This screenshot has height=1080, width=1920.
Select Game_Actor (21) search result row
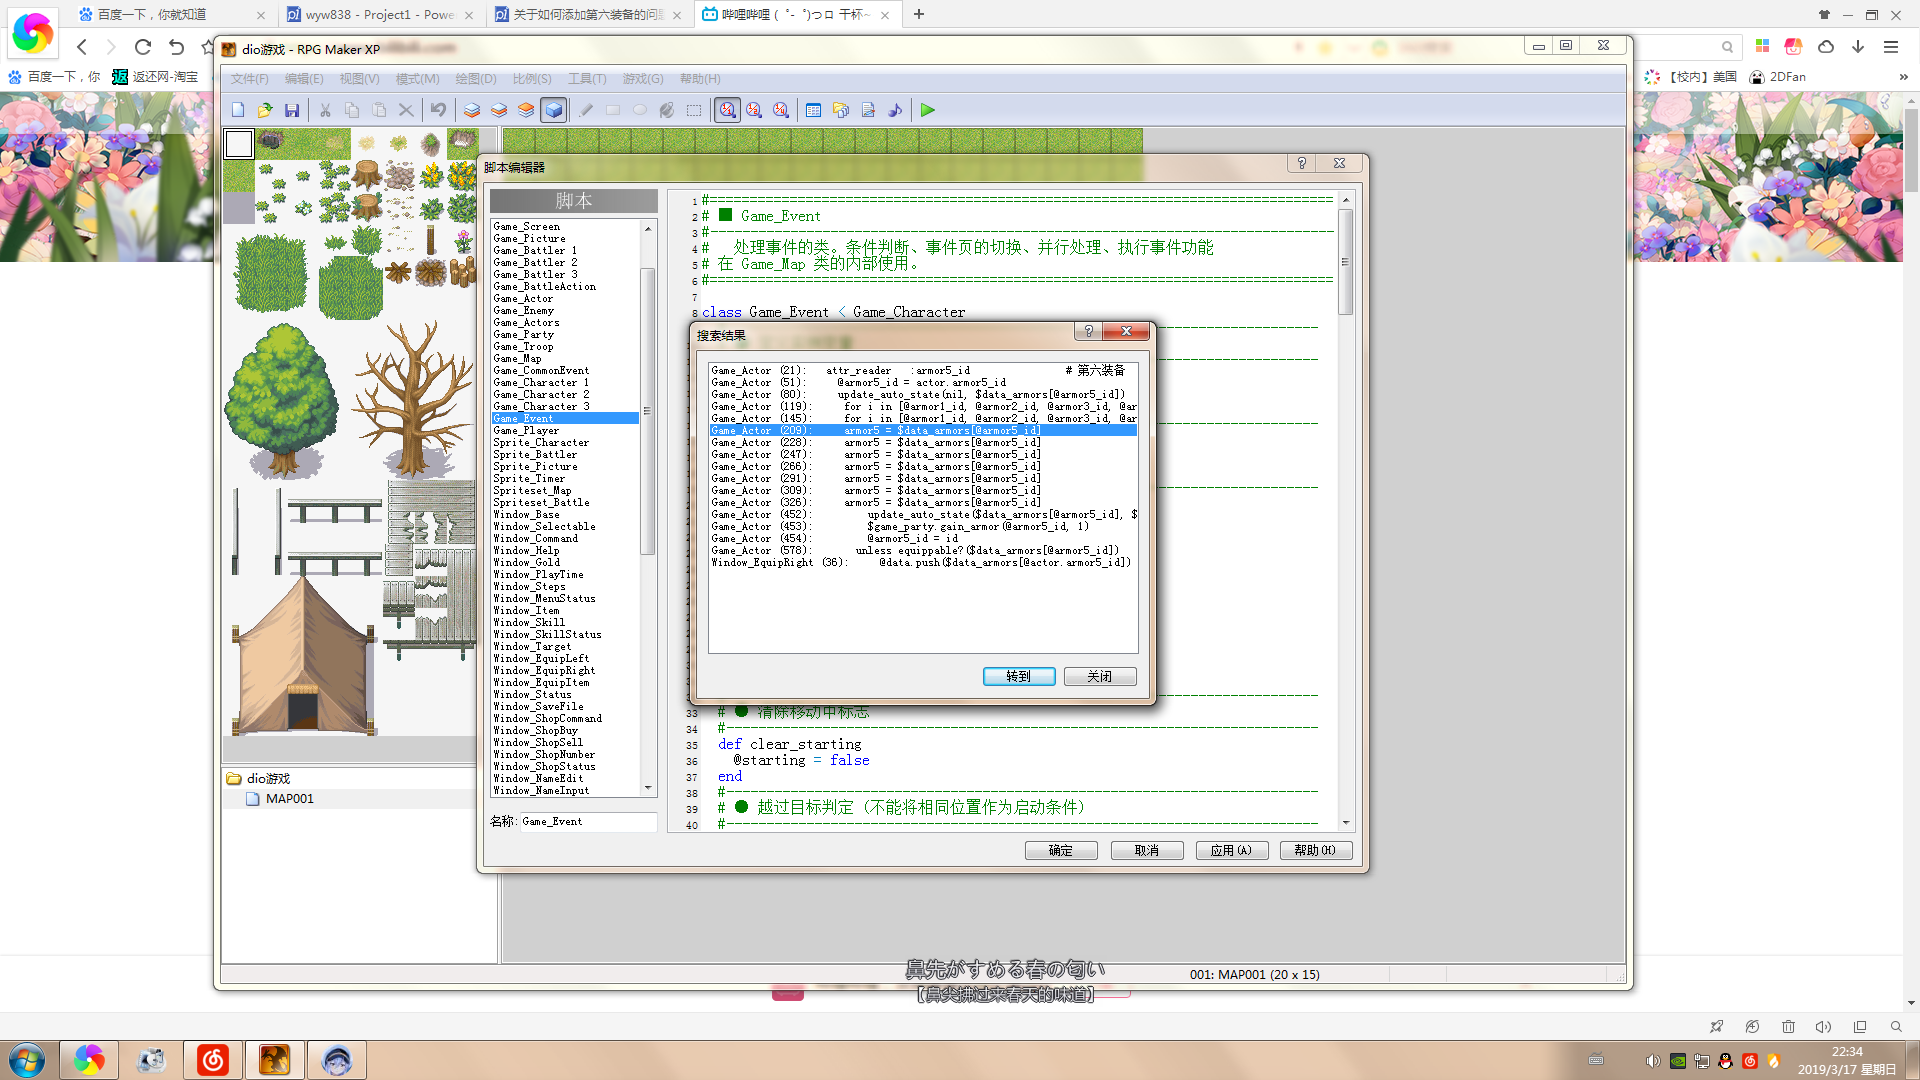point(922,371)
